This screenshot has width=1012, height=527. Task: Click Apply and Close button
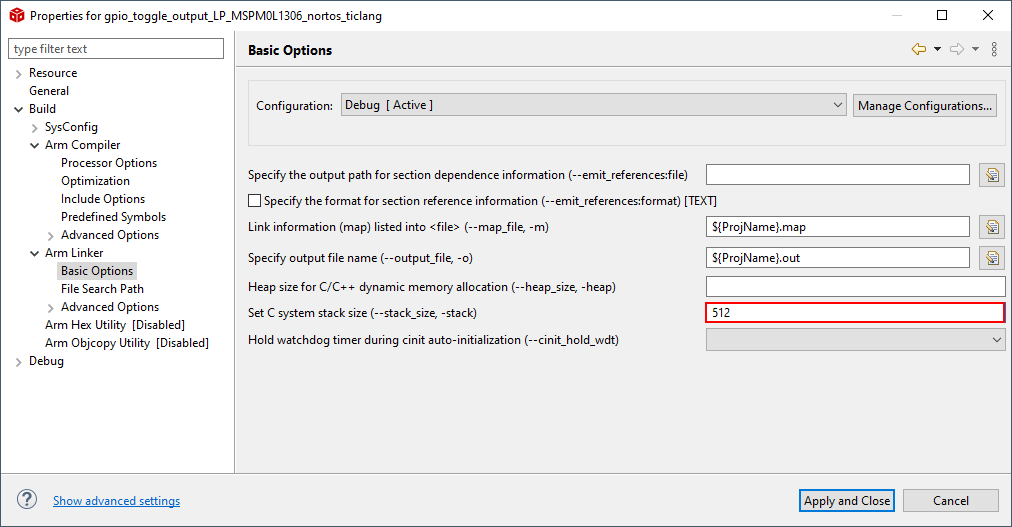[x=846, y=500]
